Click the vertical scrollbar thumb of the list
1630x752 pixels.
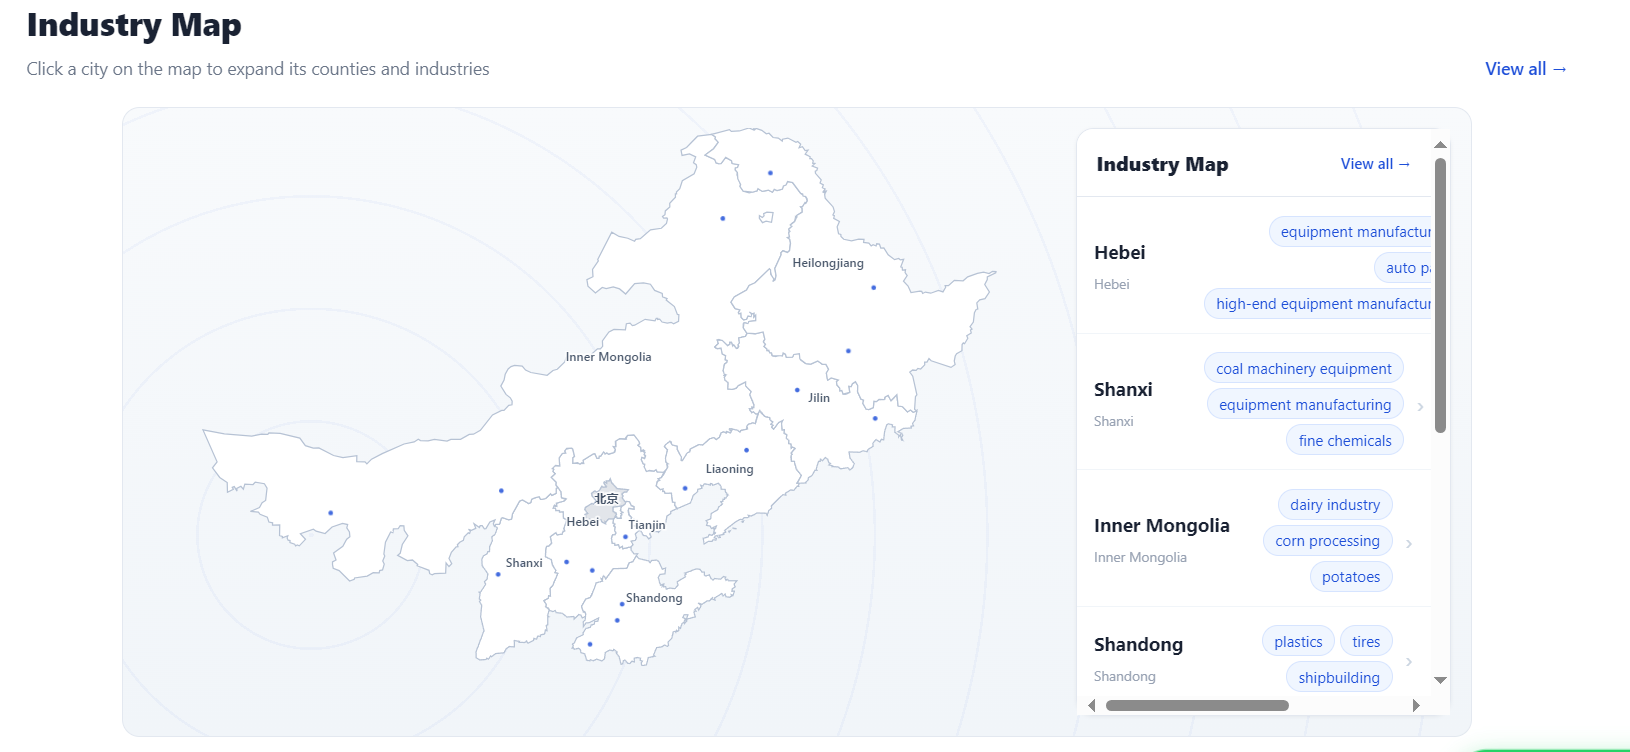coord(1440,296)
